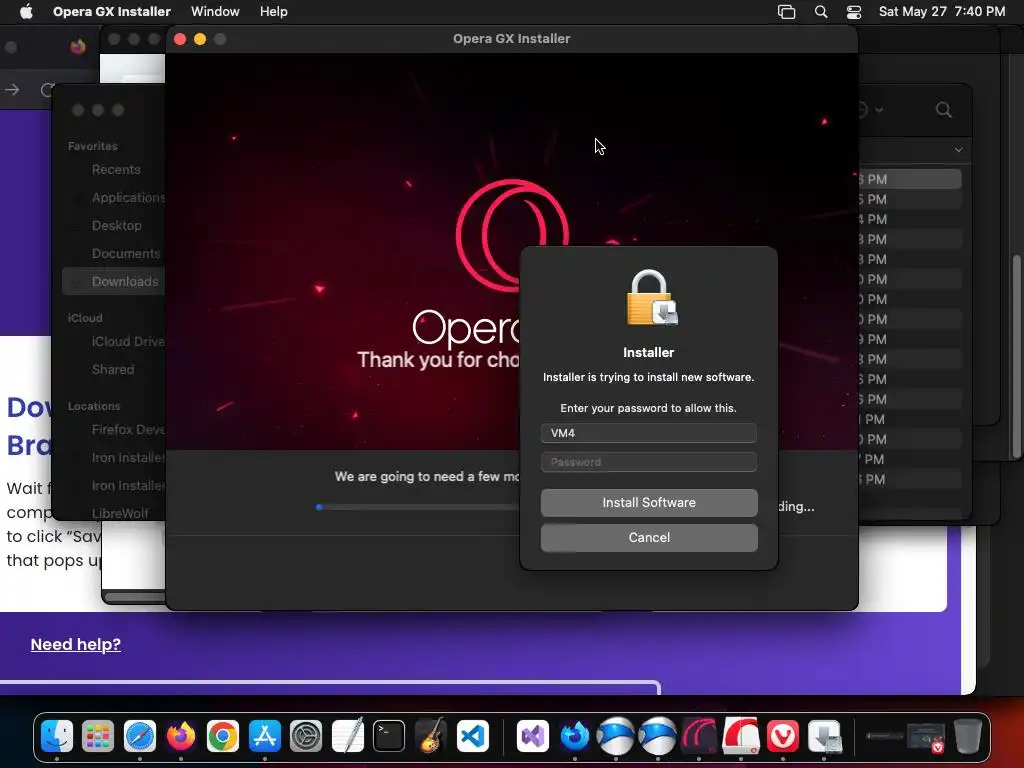Click Firefox tab icon in background browser
Viewport: 1024px width, 768px height.
(x=78, y=47)
